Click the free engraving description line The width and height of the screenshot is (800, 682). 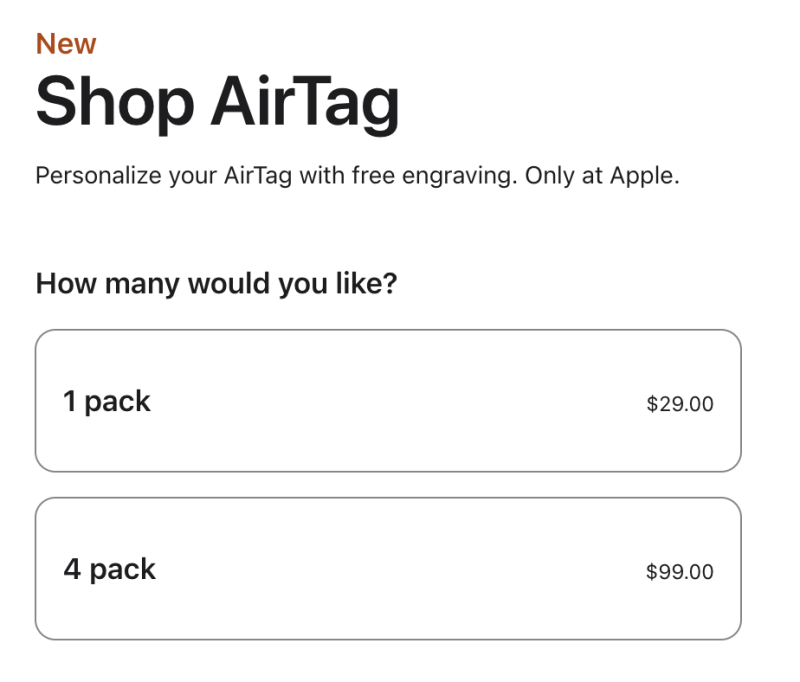point(357,176)
